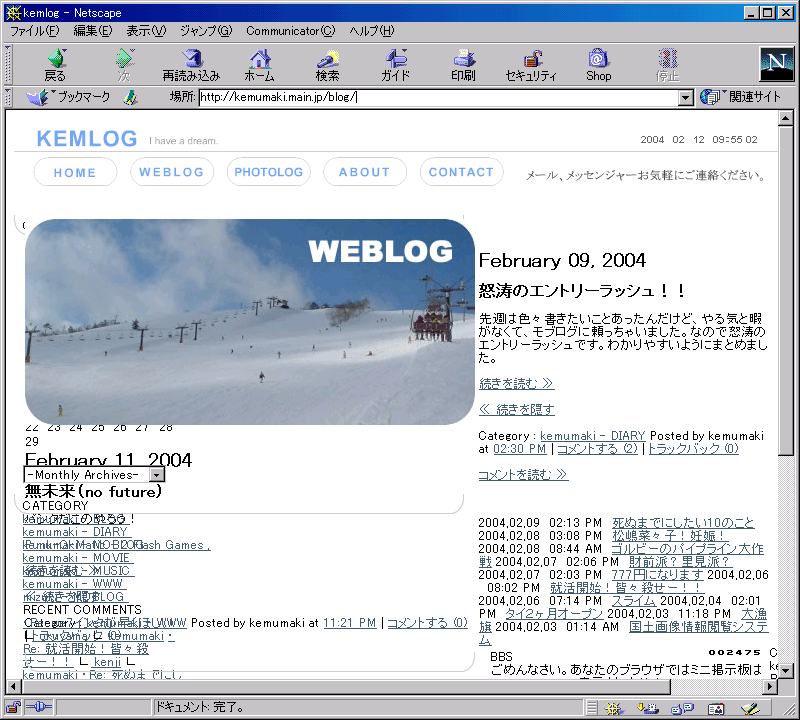Open the 777円になります entry link
The width and height of the screenshot is (800, 720).
[658, 575]
